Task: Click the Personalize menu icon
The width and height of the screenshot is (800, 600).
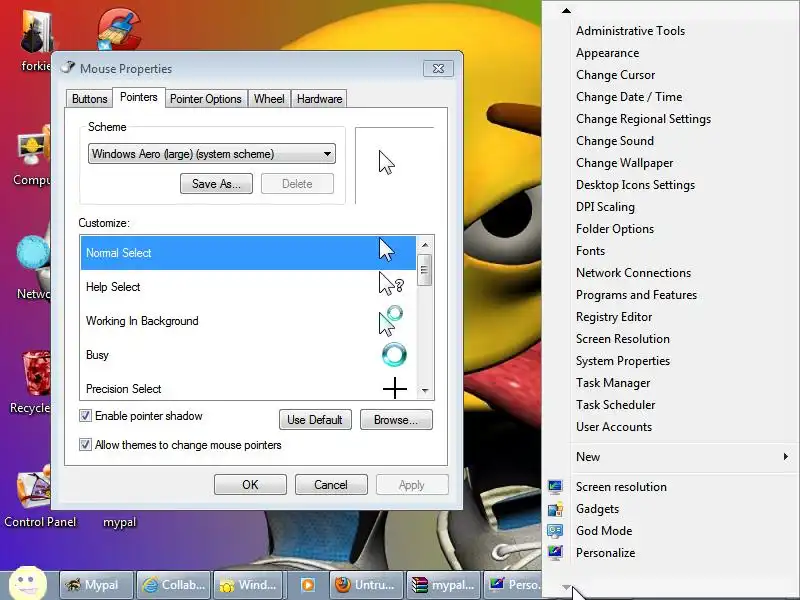Action: pos(555,553)
